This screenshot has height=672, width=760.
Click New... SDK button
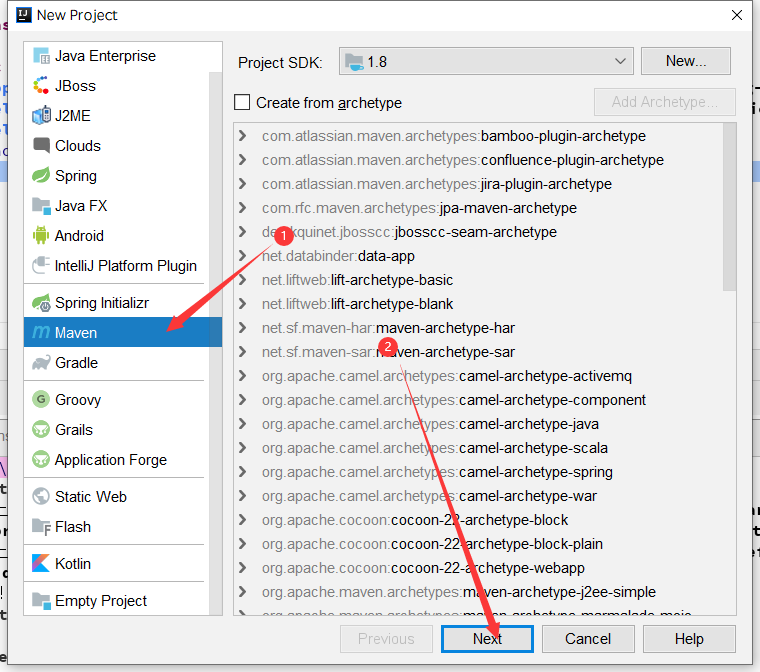pyautogui.click(x=685, y=61)
